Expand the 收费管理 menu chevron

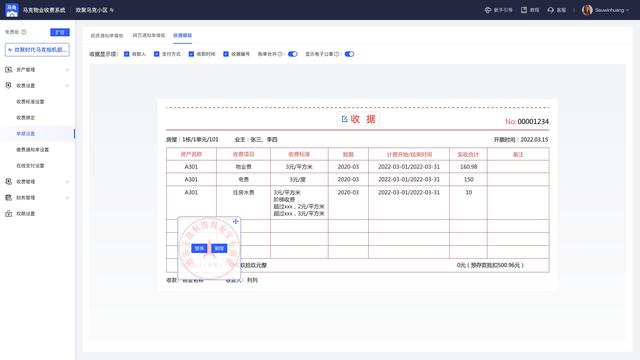67,182
